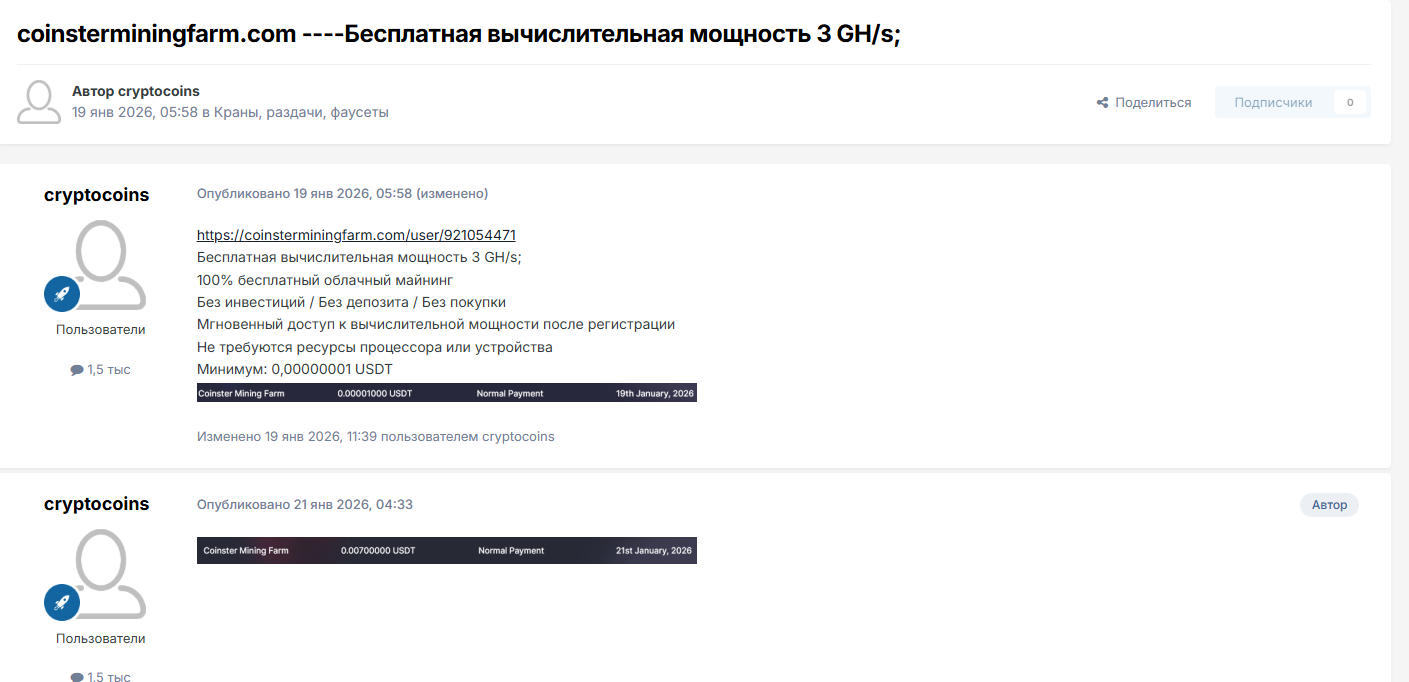Image resolution: width=1409 pixels, height=682 pixels.
Task: Click the rocket badge on first post avatar
Action: point(61,294)
